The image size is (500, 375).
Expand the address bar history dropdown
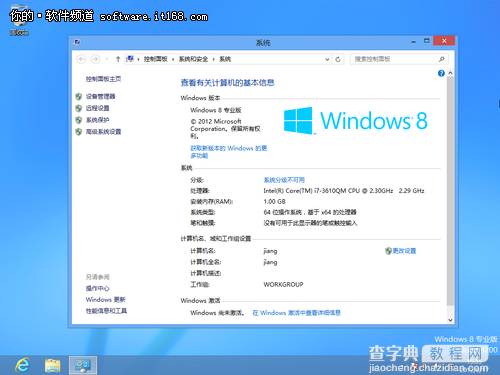pos(327,59)
